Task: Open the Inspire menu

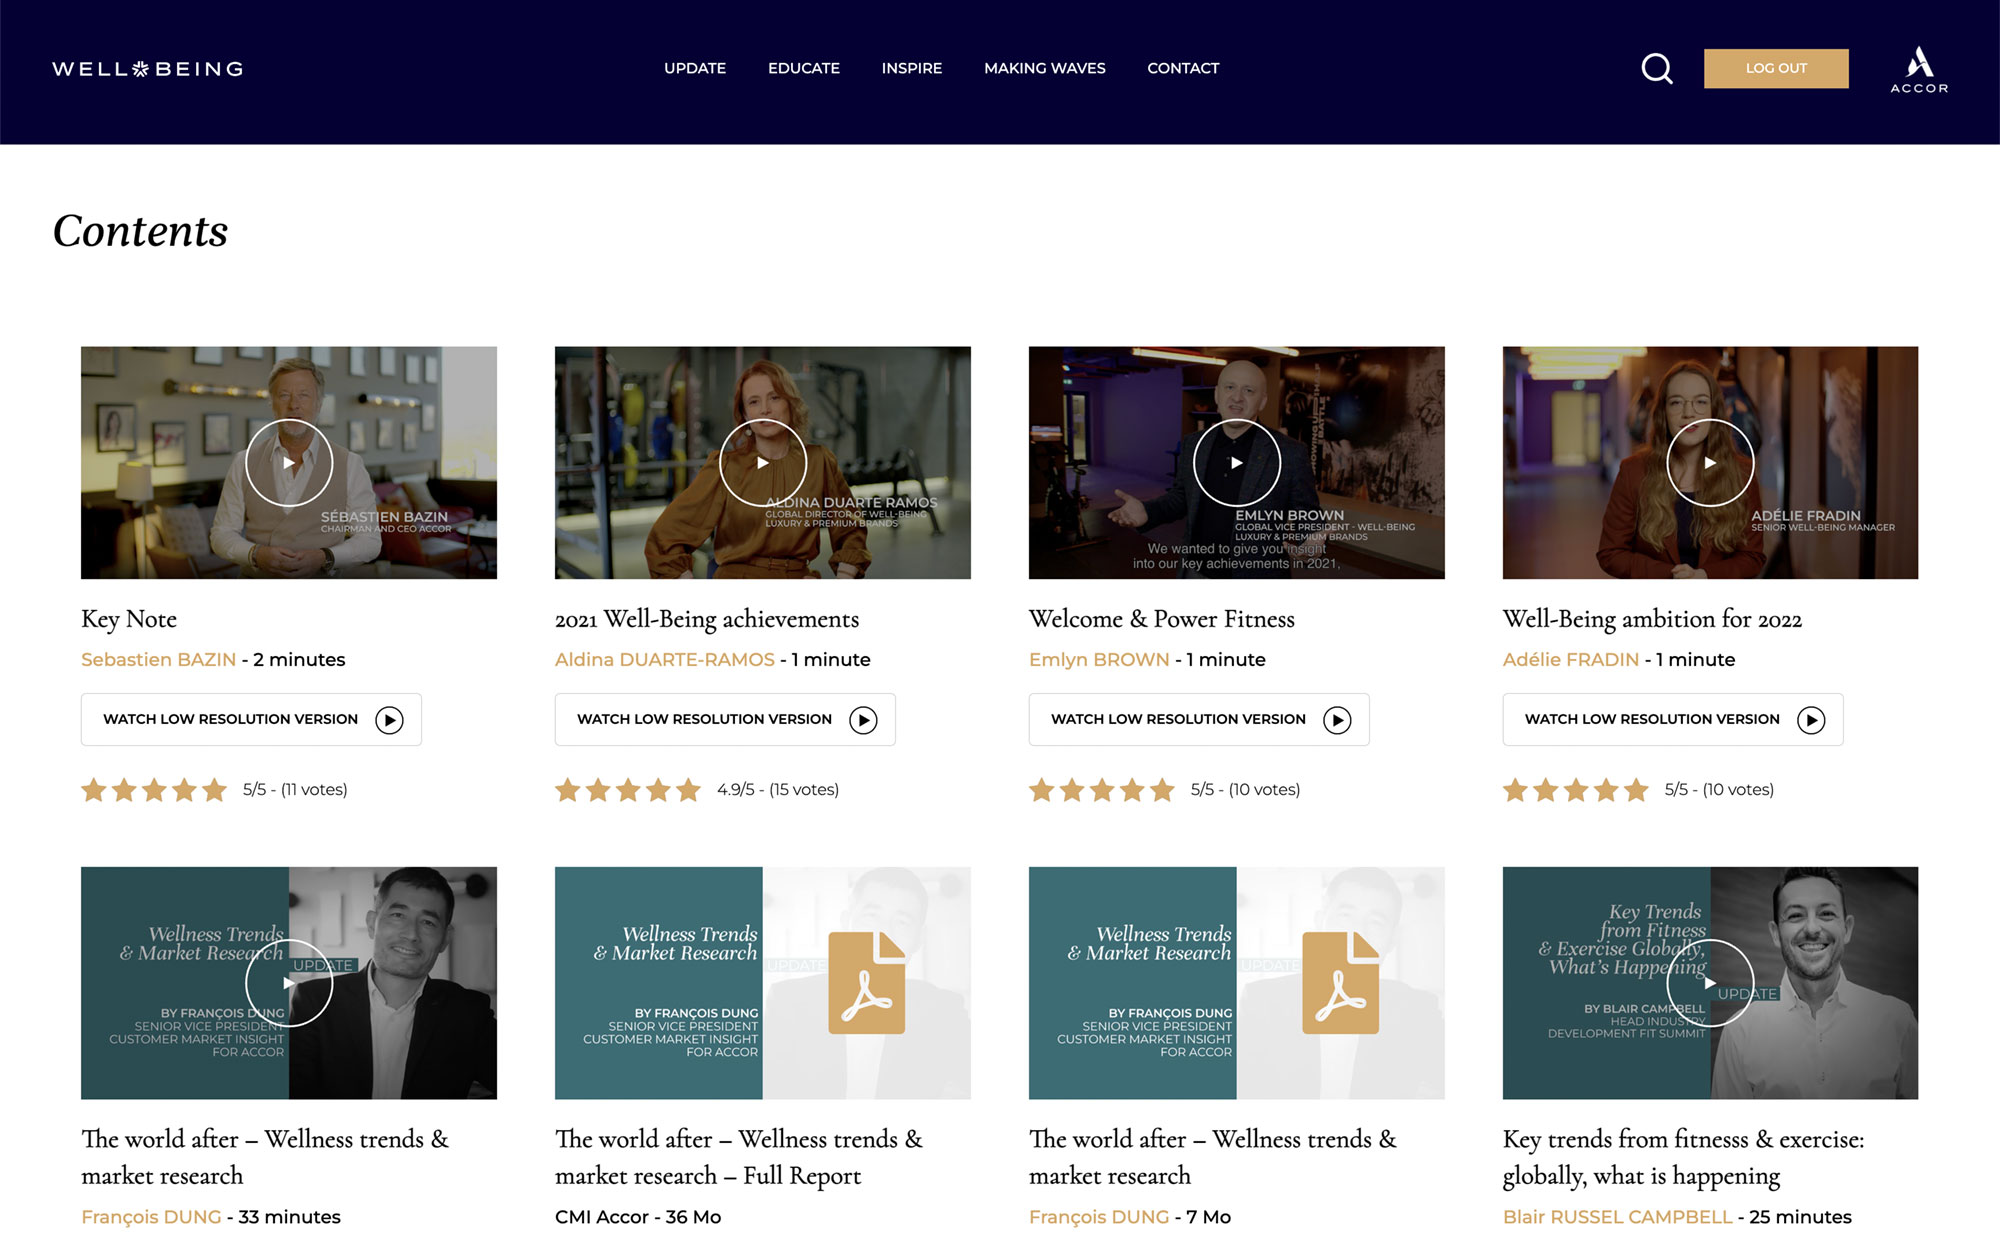Action: pos(912,68)
